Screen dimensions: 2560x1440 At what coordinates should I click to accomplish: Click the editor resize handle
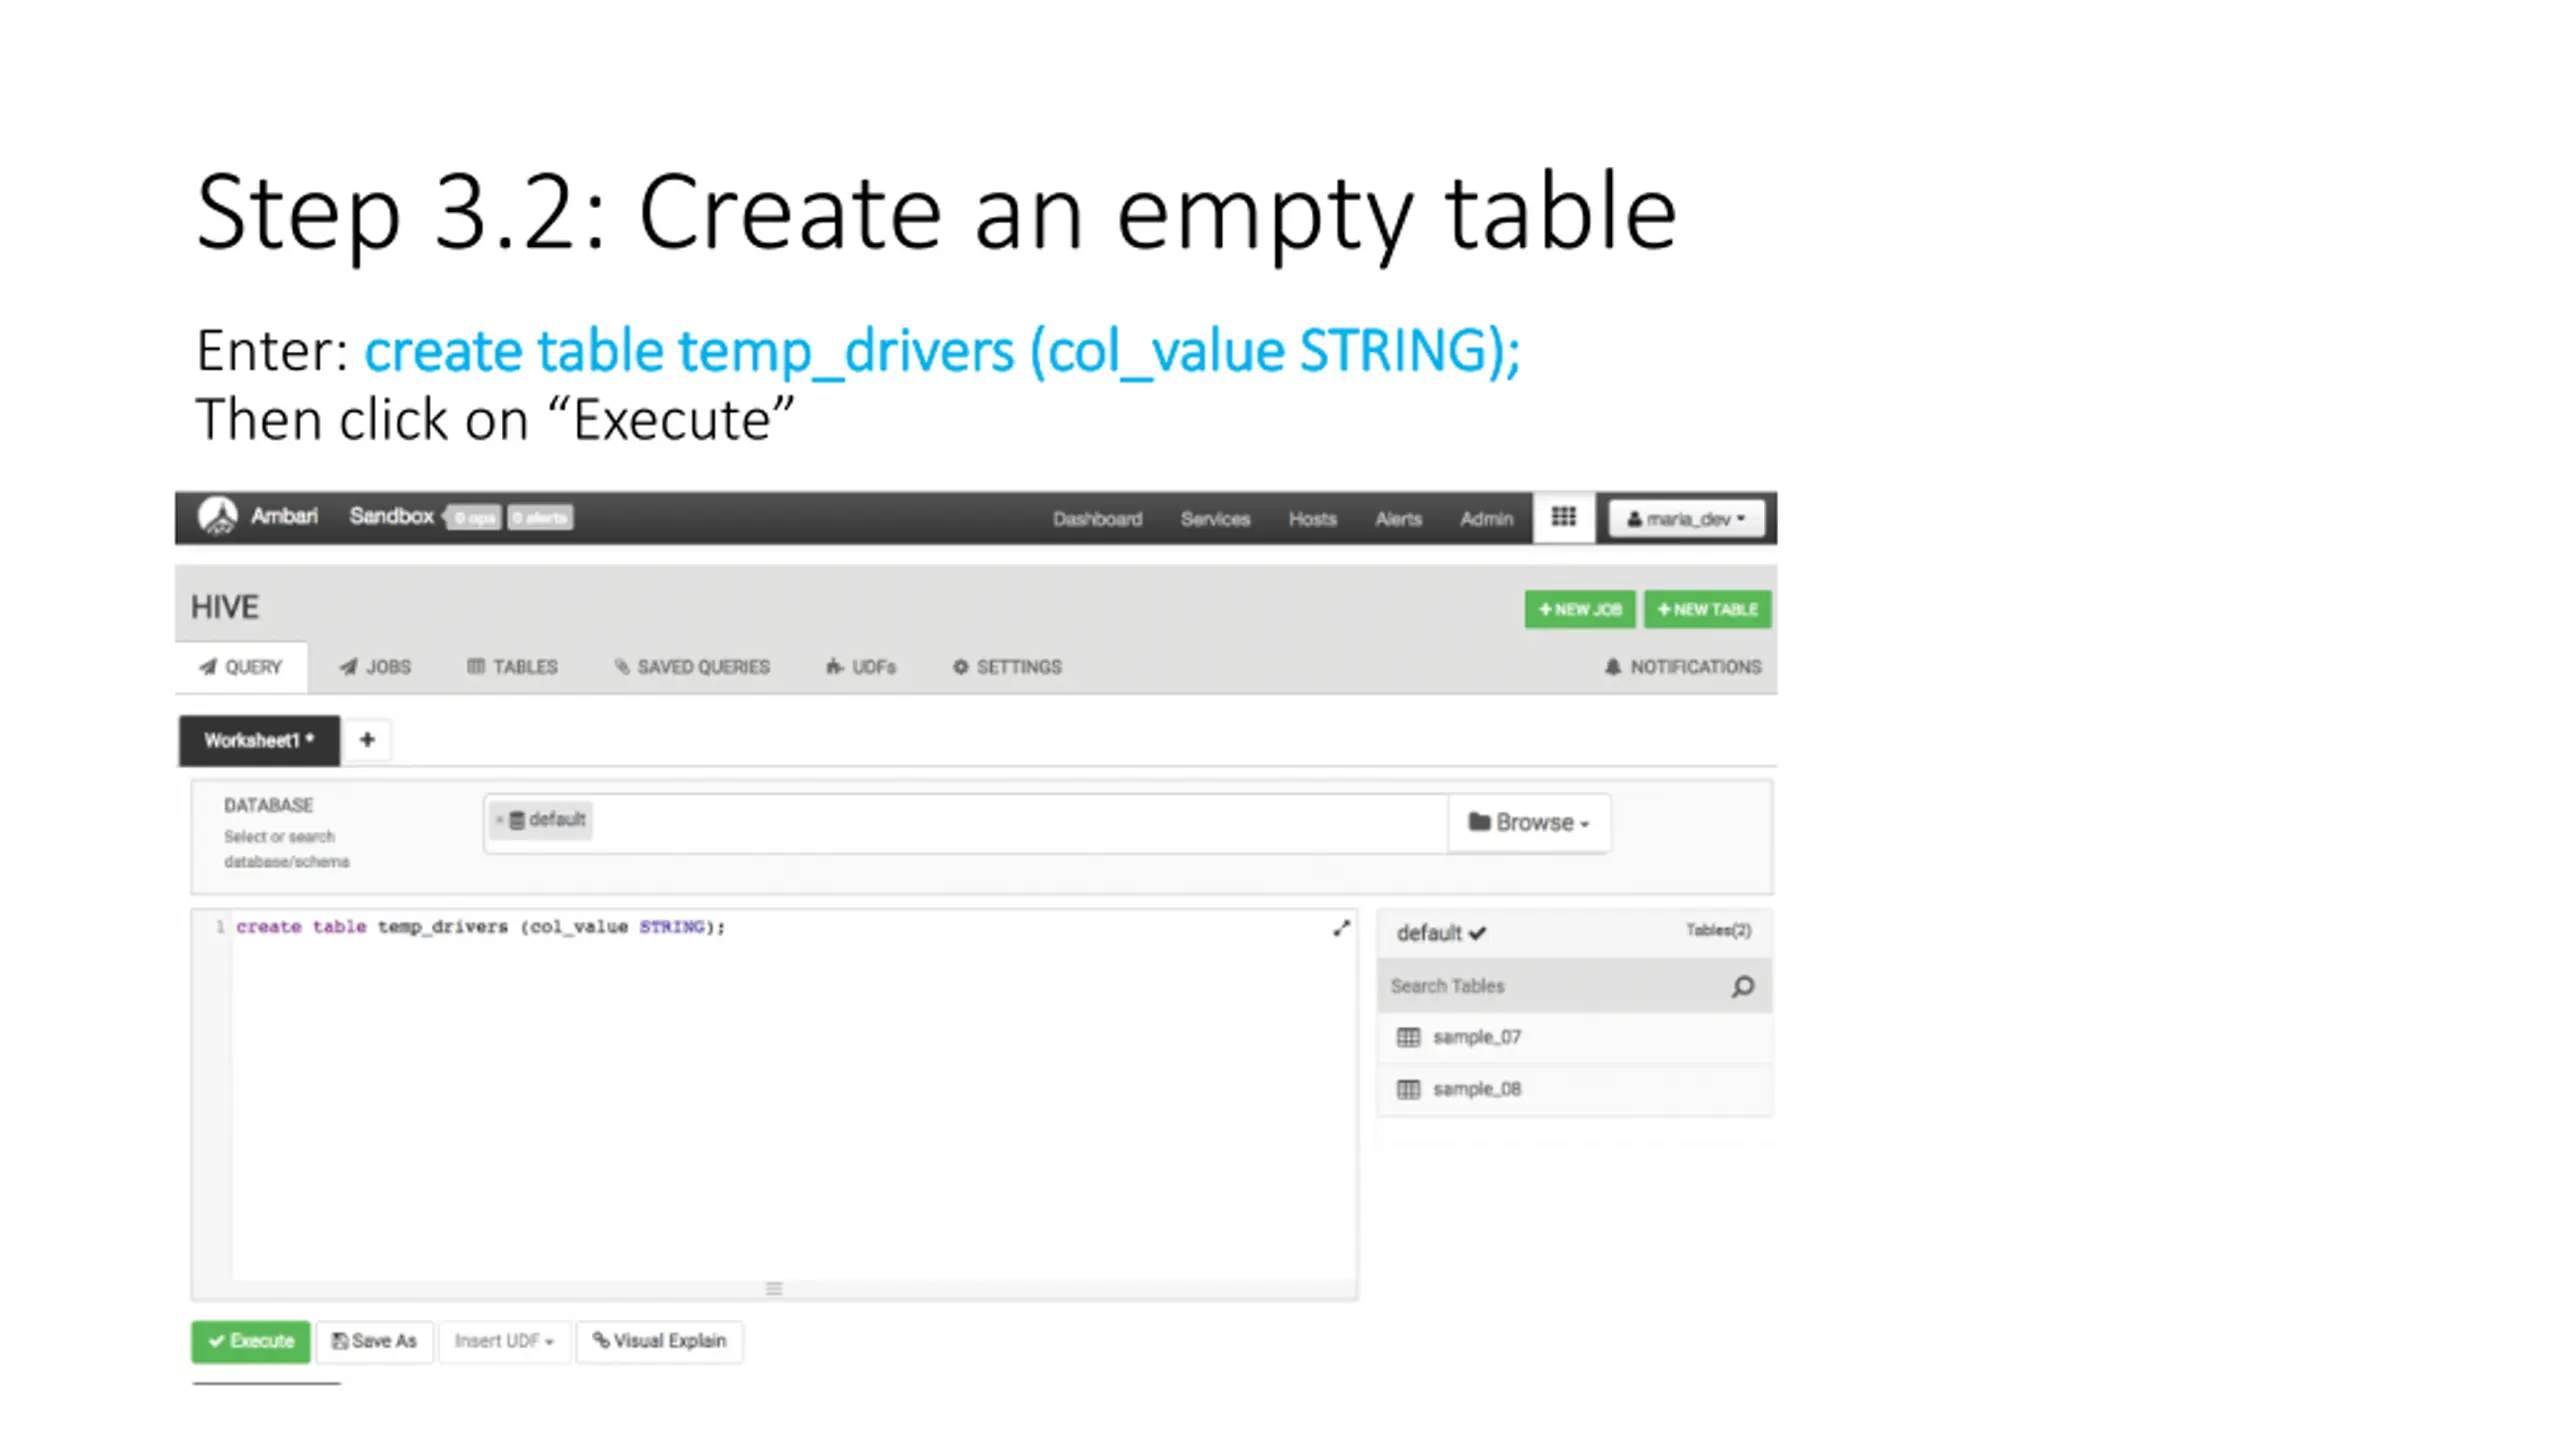[x=774, y=1289]
